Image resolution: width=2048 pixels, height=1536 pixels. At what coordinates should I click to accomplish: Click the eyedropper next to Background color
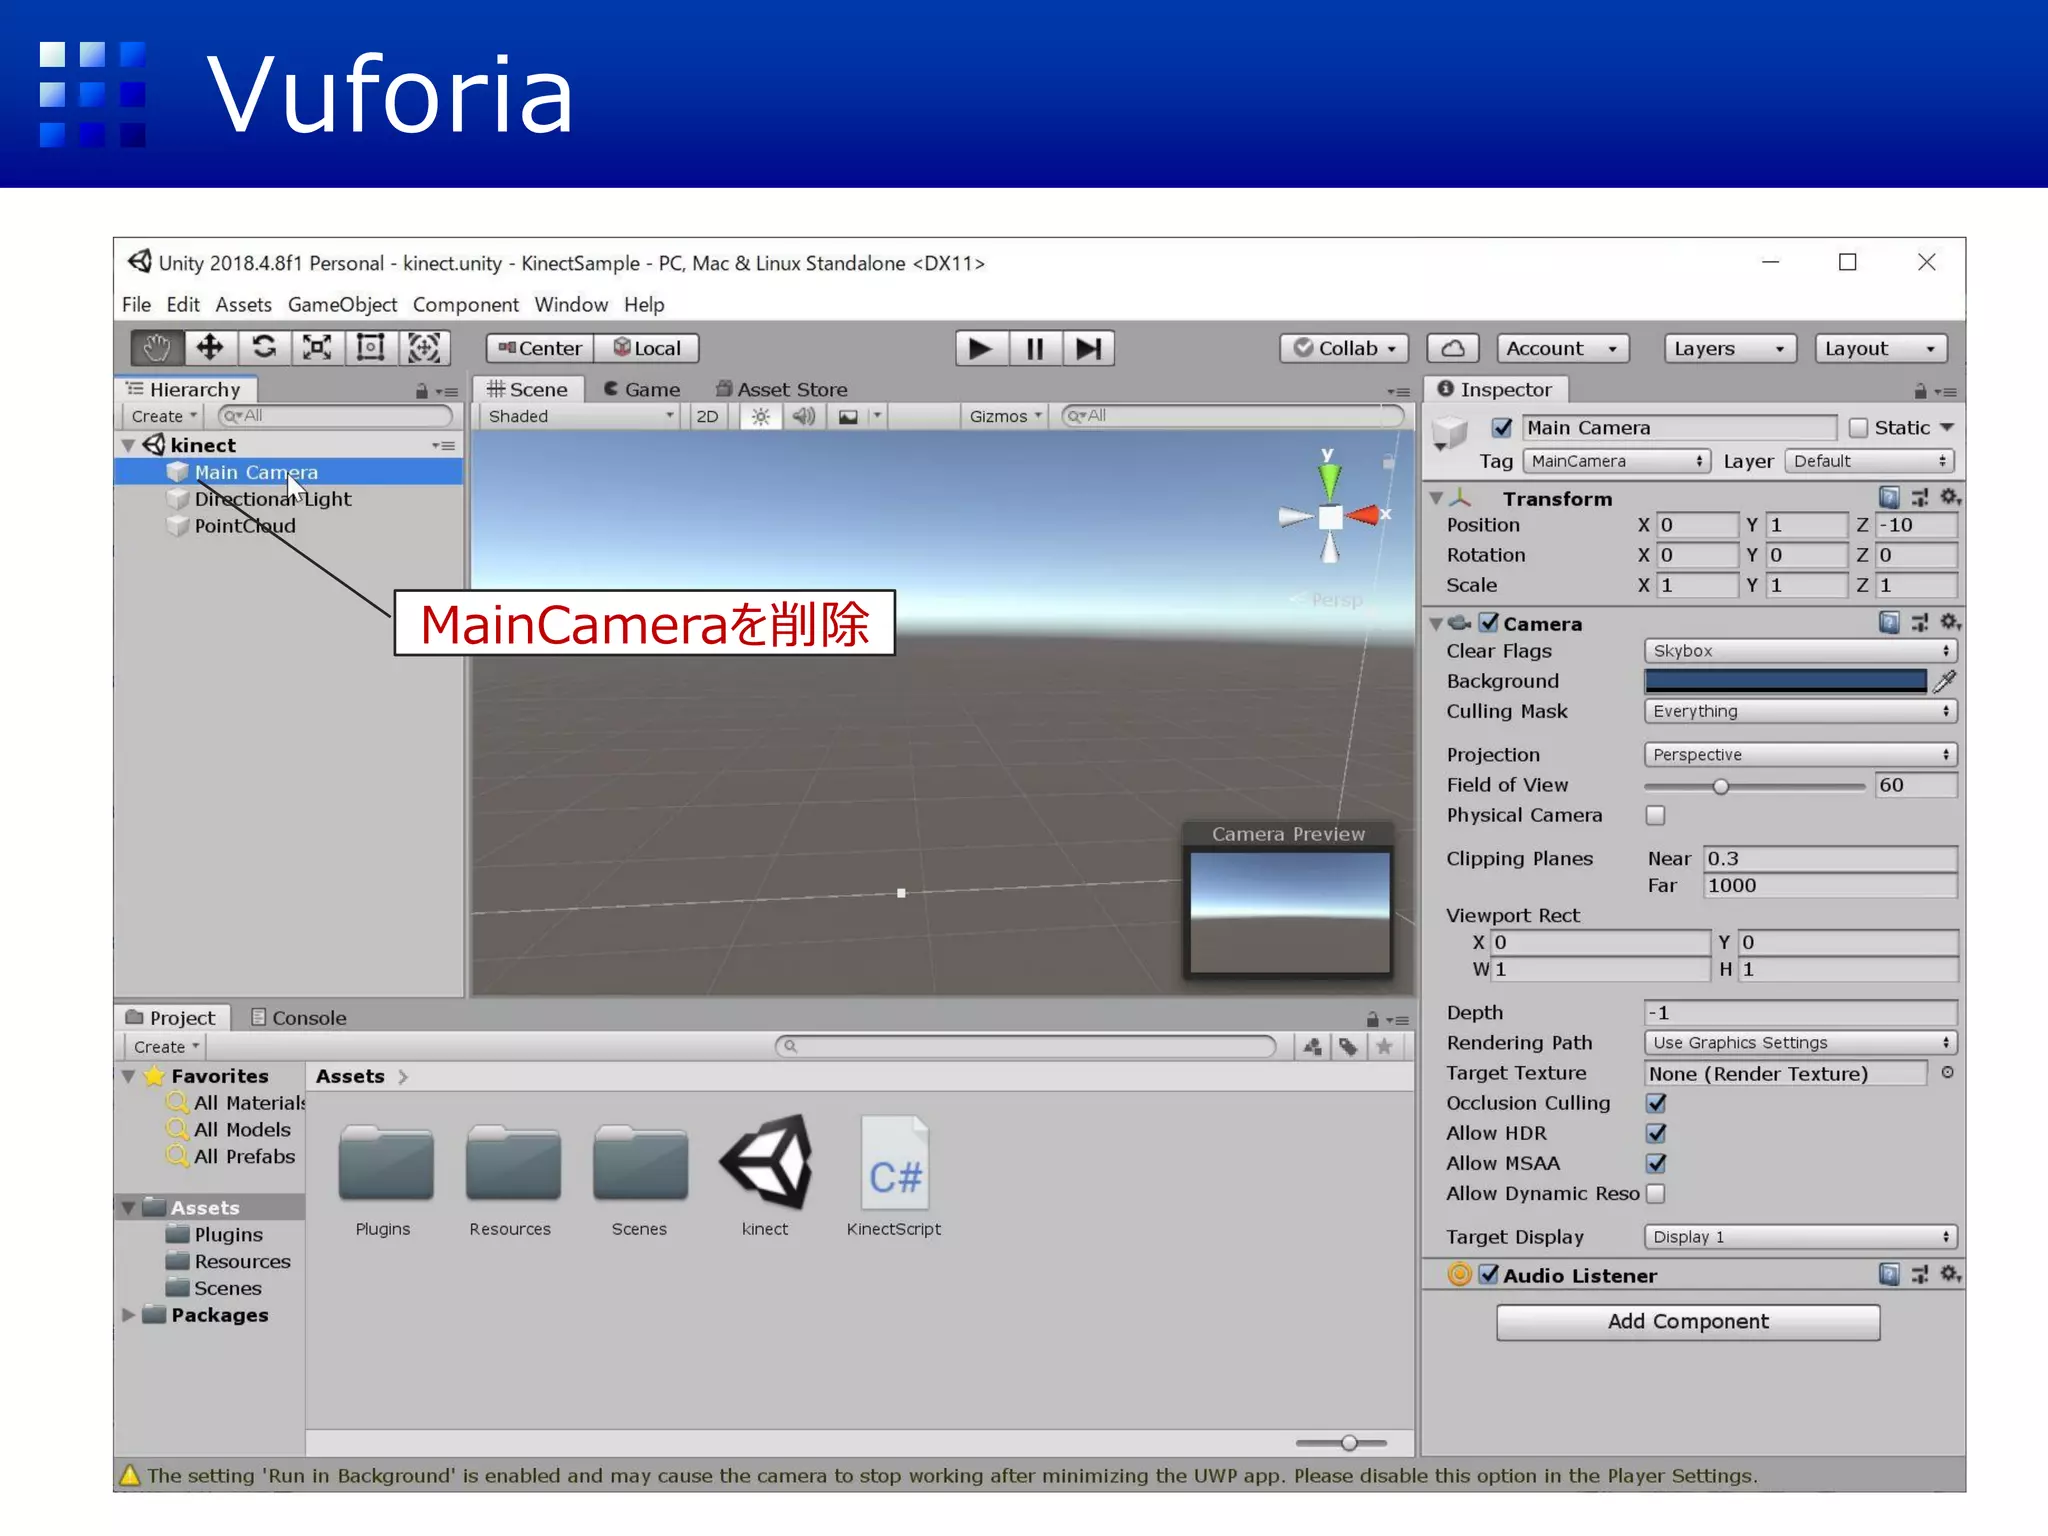[1945, 681]
